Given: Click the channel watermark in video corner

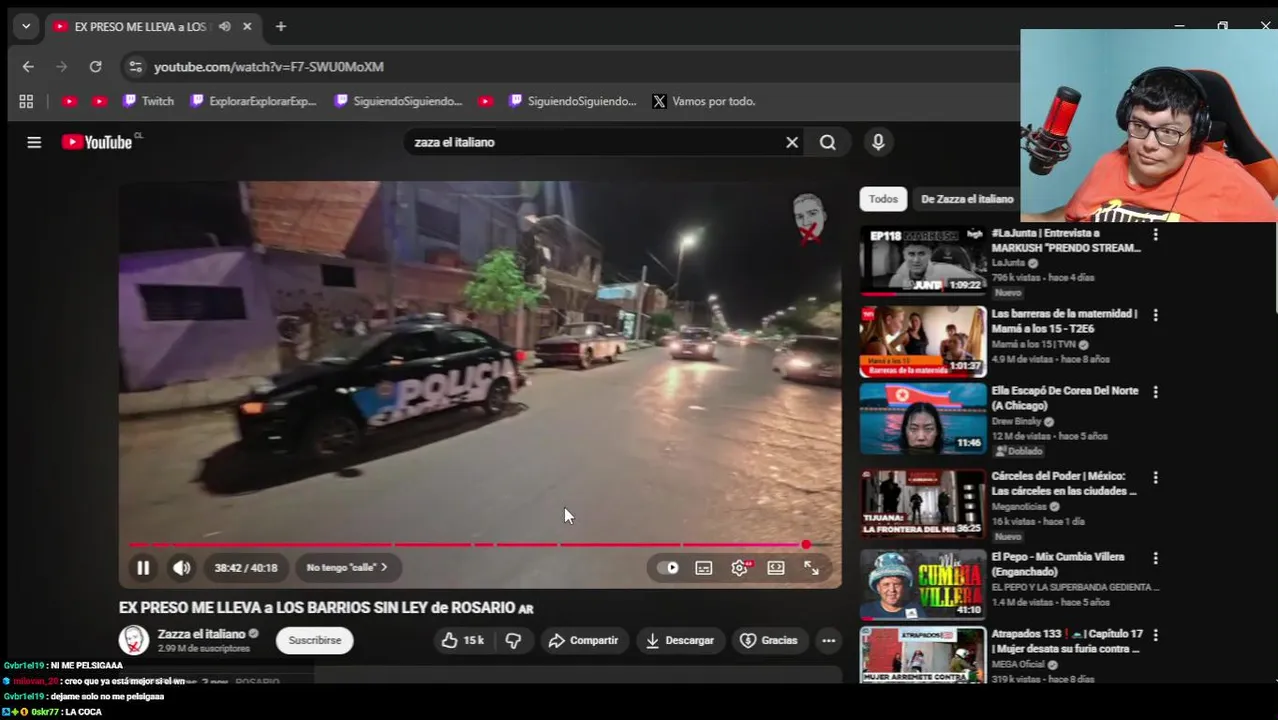Looking at the screenshot, I should point(809,218).
